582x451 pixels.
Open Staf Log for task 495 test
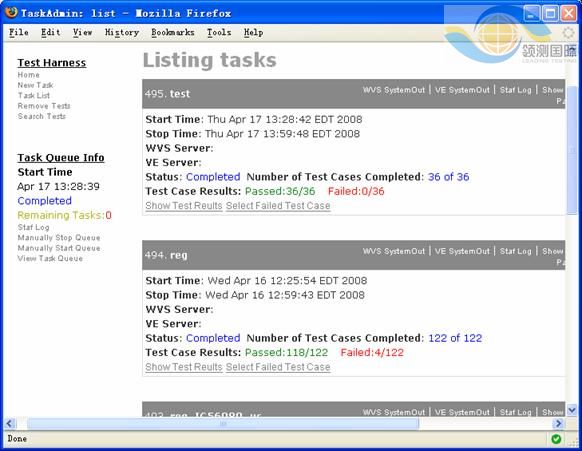tap(516, 90)
